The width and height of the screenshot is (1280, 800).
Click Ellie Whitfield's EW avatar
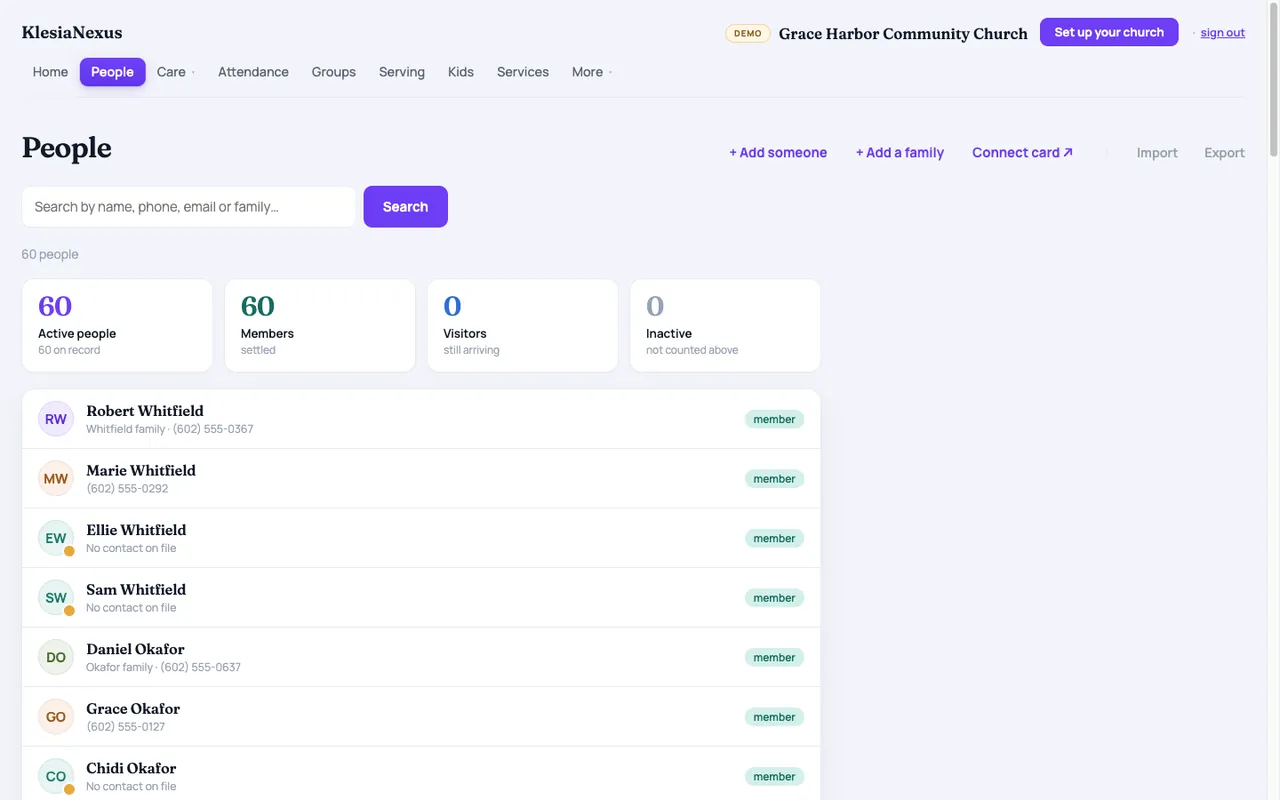pyautogui.click(x=56, y=538)
